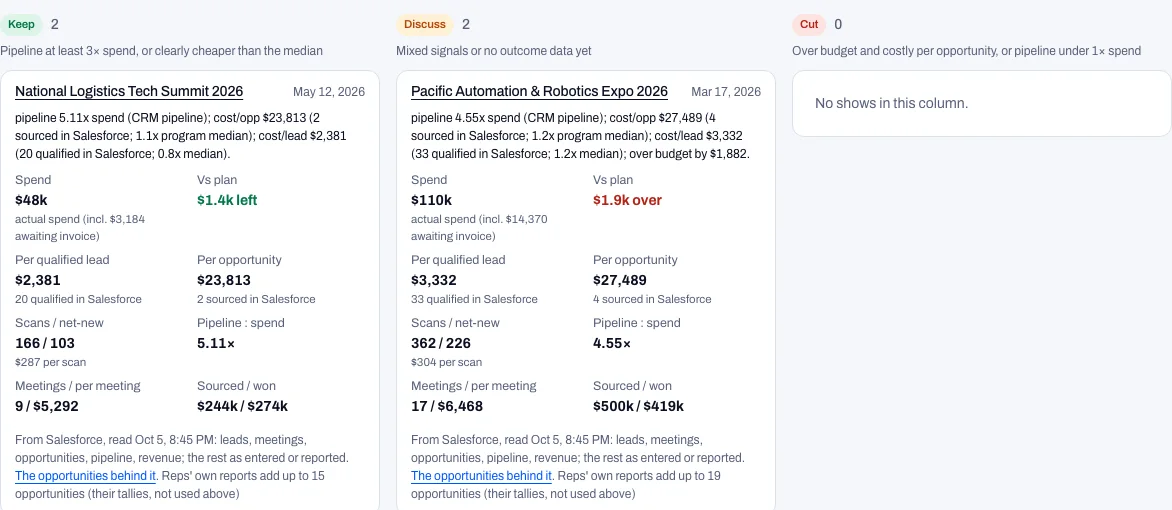Screen dimensions: 1172x510
Task: Click the $244k / $274k sourced/won value
Action: point(242,406)
